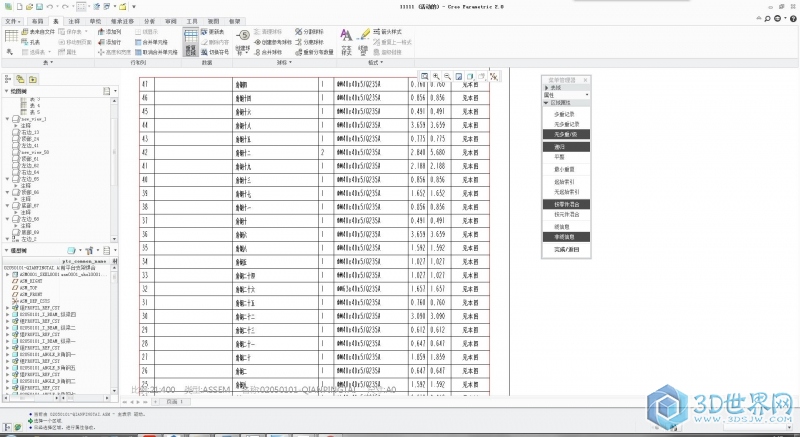Toggle 最小重复 in menu manager
The width and height of the screenshot is (800, 437).
point(566,169)
